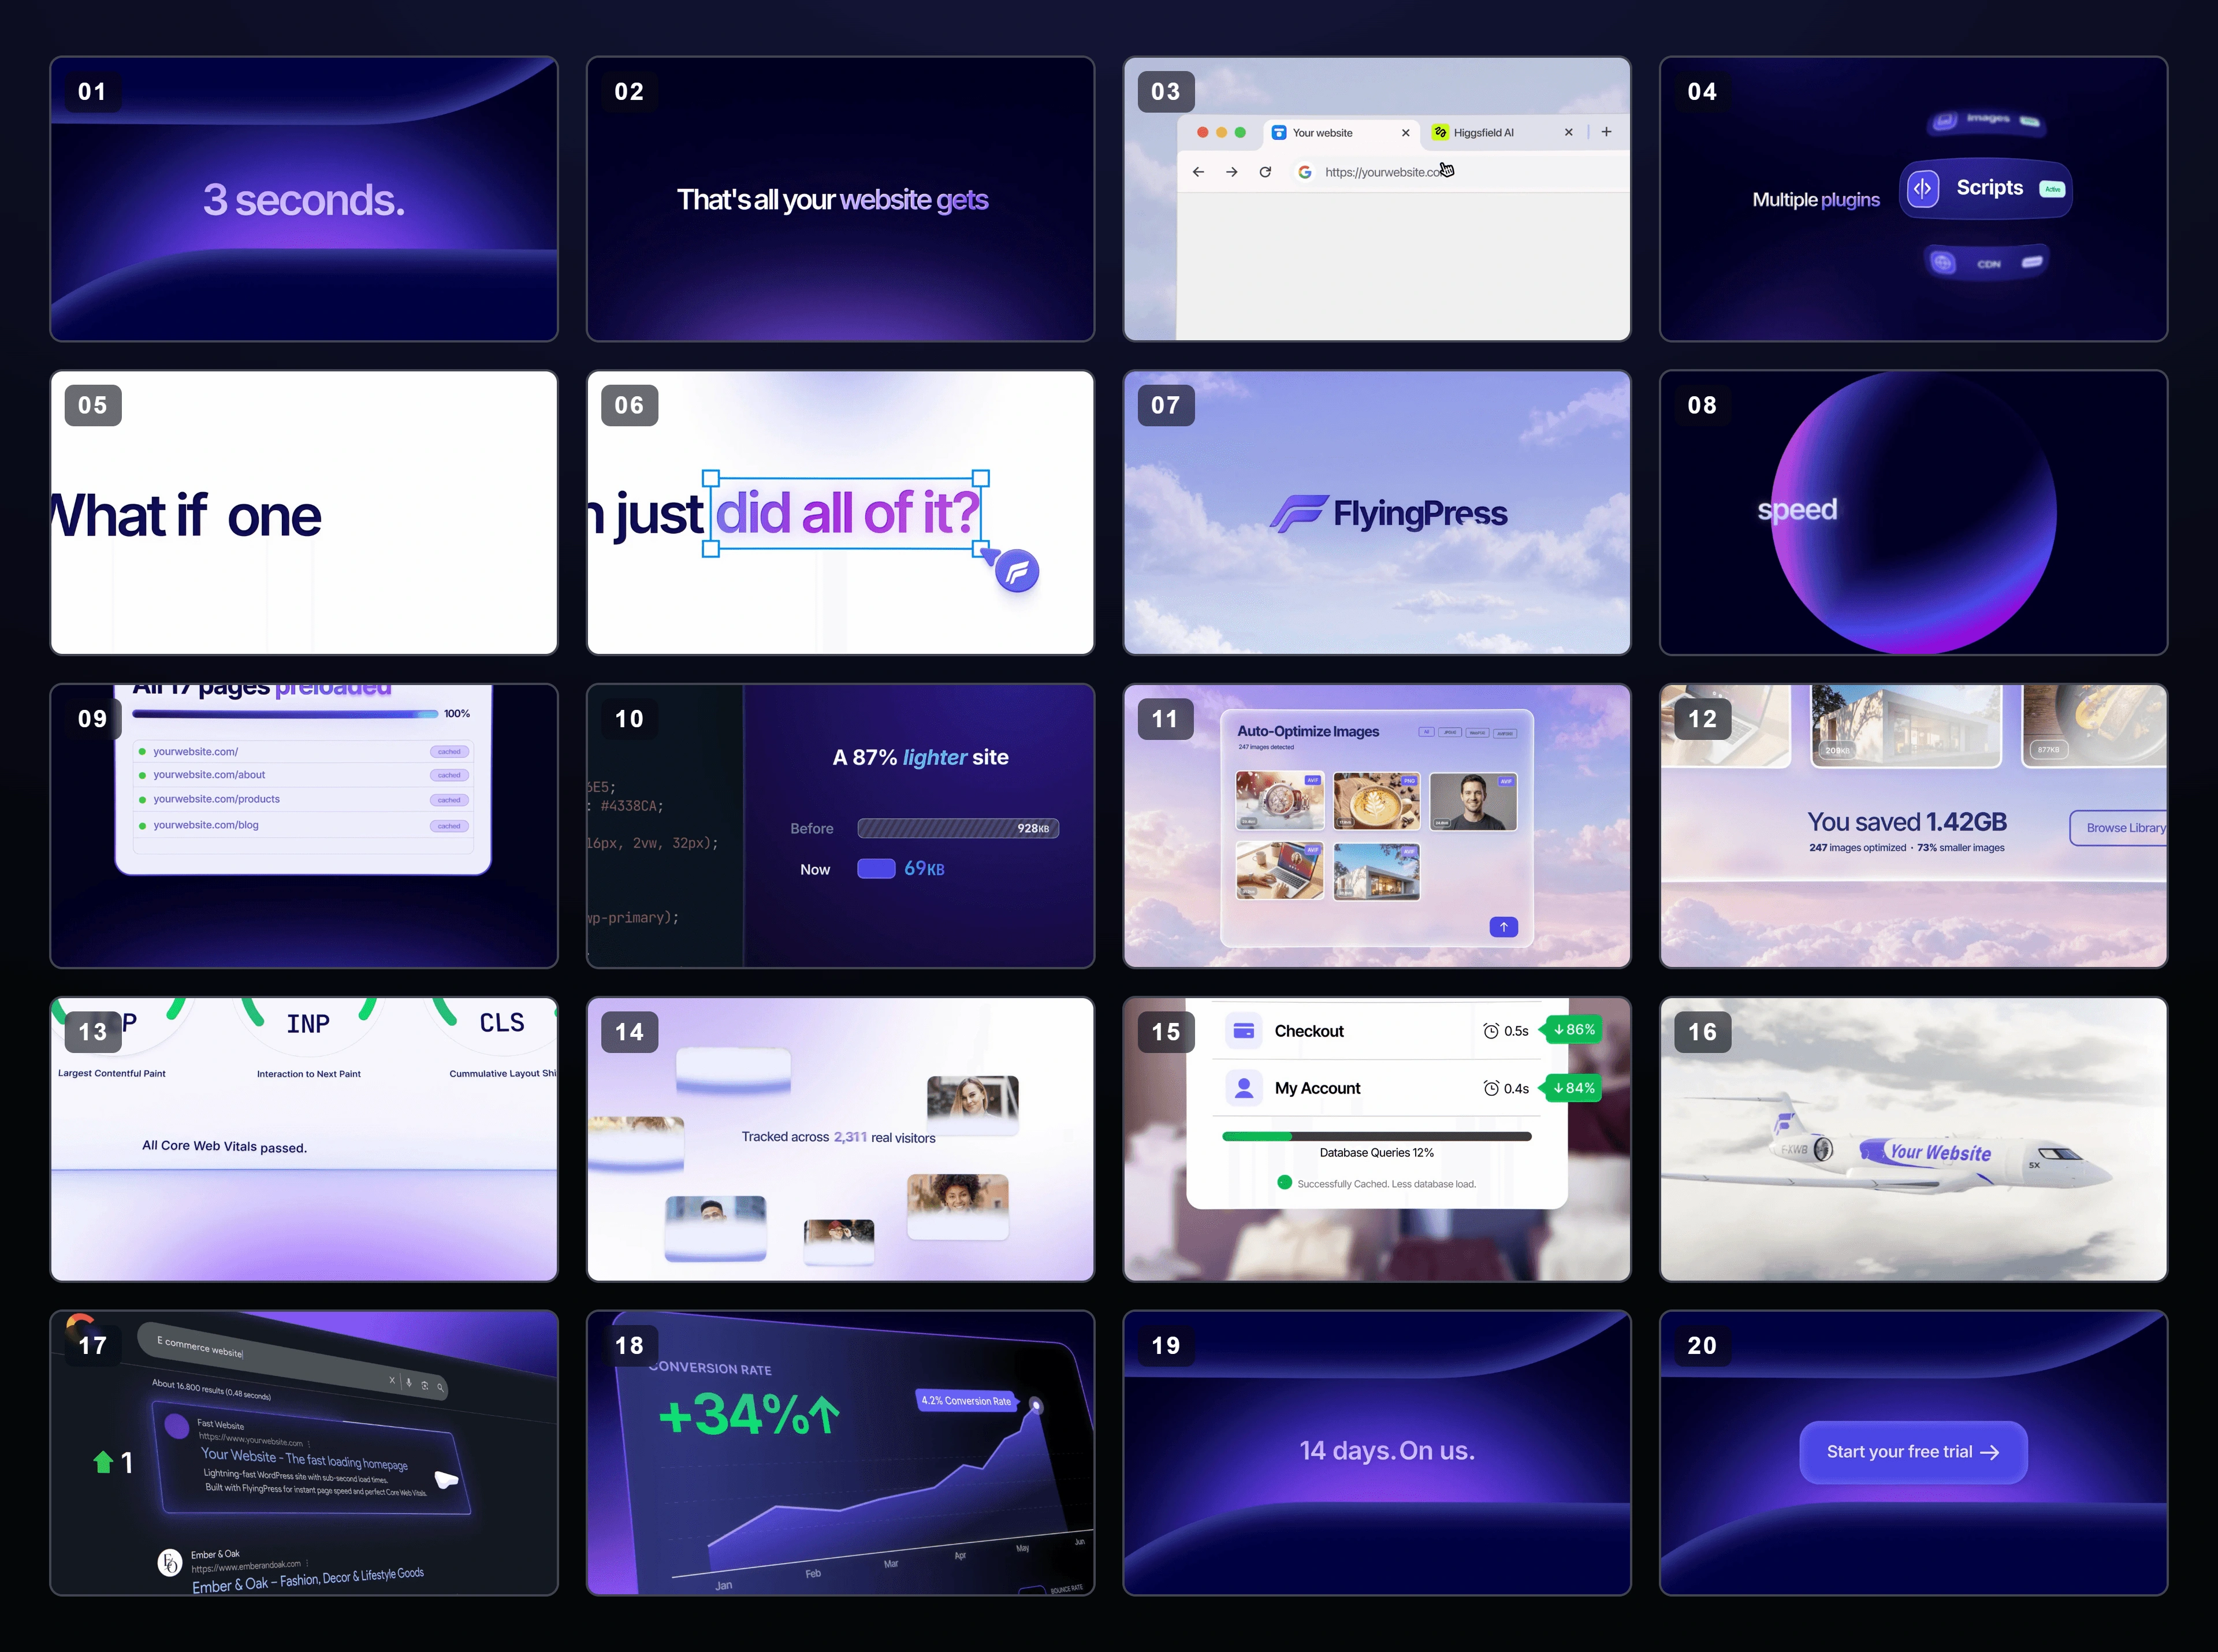Select the latte coffee image thumbnail
Screen dimensions: 2218x1652
click(x=1376, y=801)
